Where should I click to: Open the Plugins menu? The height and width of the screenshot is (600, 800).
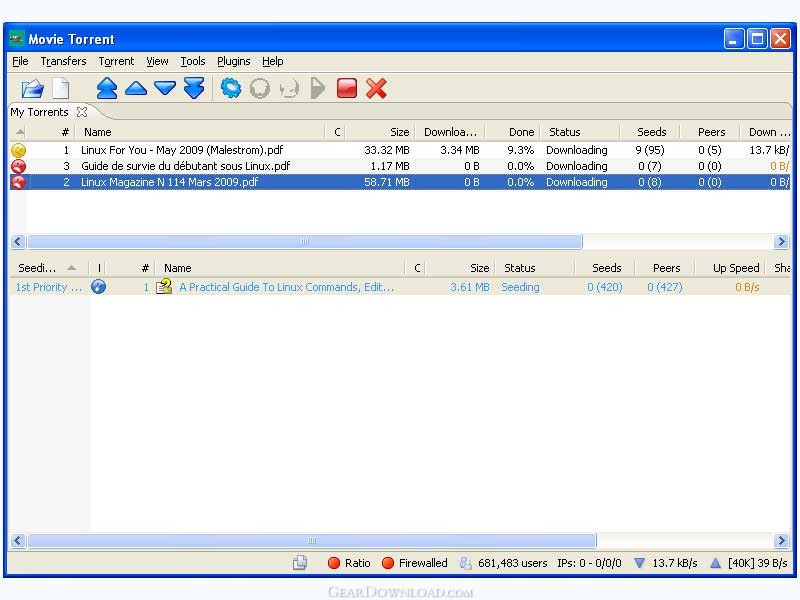pos(233,61)
